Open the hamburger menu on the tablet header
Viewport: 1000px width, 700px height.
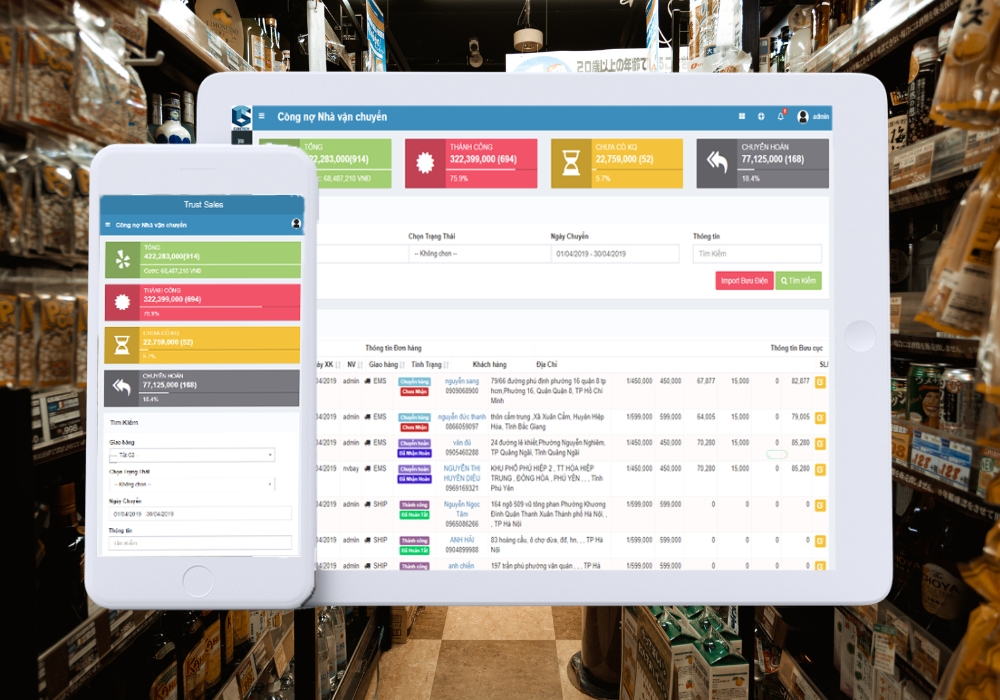pos(261,116)
